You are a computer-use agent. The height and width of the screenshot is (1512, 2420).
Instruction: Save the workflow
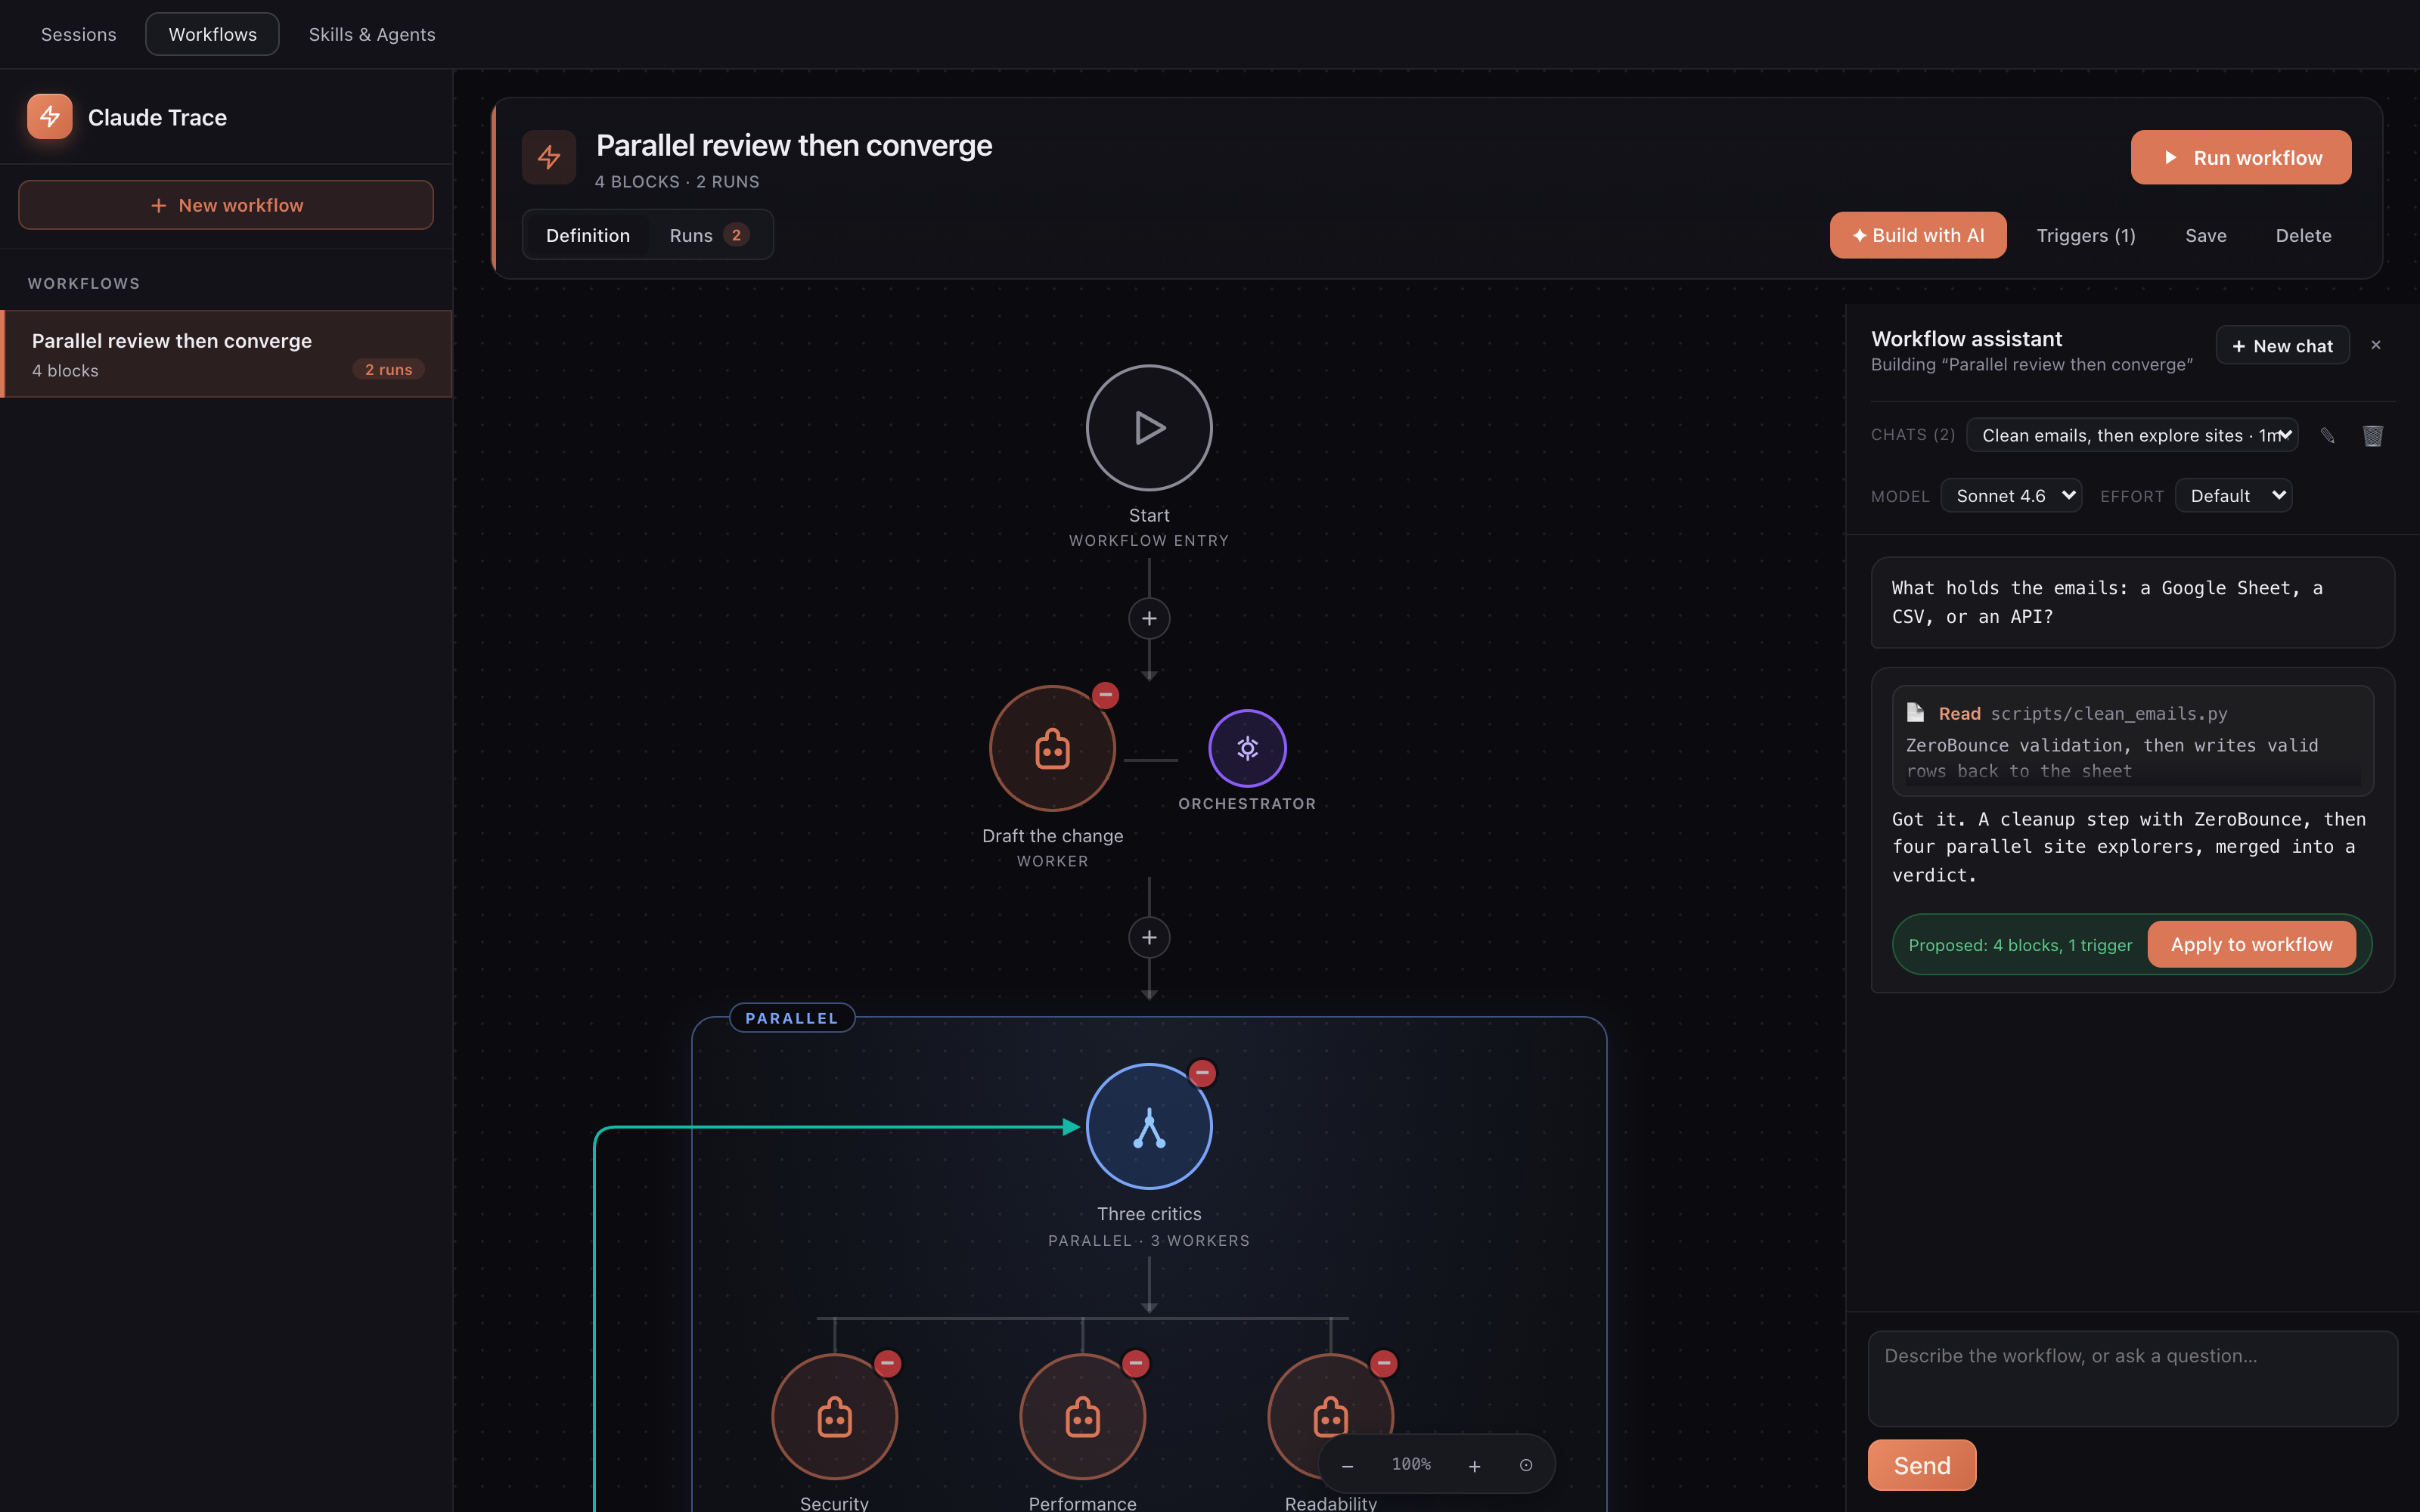coord(2205,235)
